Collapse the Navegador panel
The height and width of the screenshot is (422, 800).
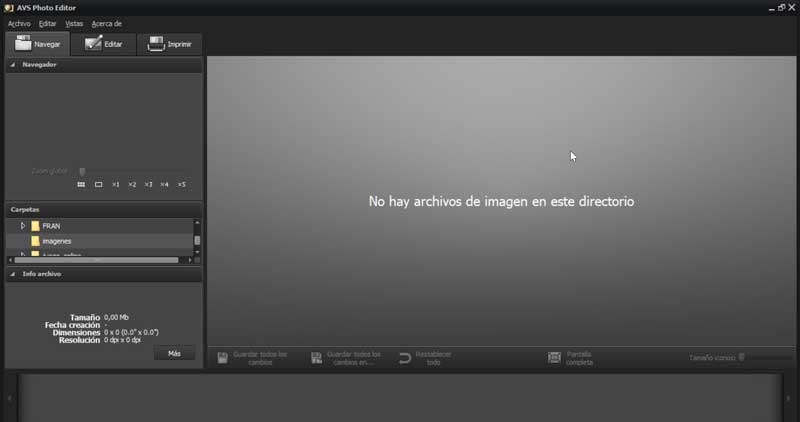[13, 65]
